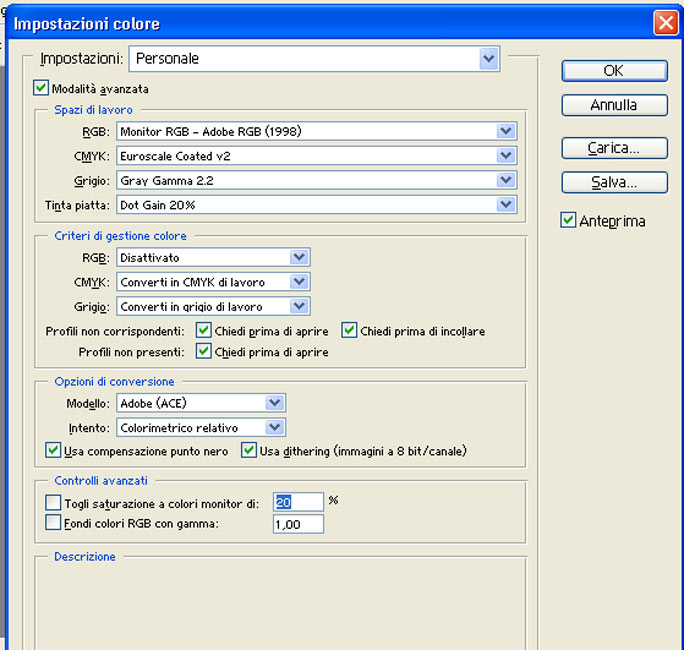Open the Tinta piatta Dot Gain dropdown
The image size is (684, 650).
506,205
